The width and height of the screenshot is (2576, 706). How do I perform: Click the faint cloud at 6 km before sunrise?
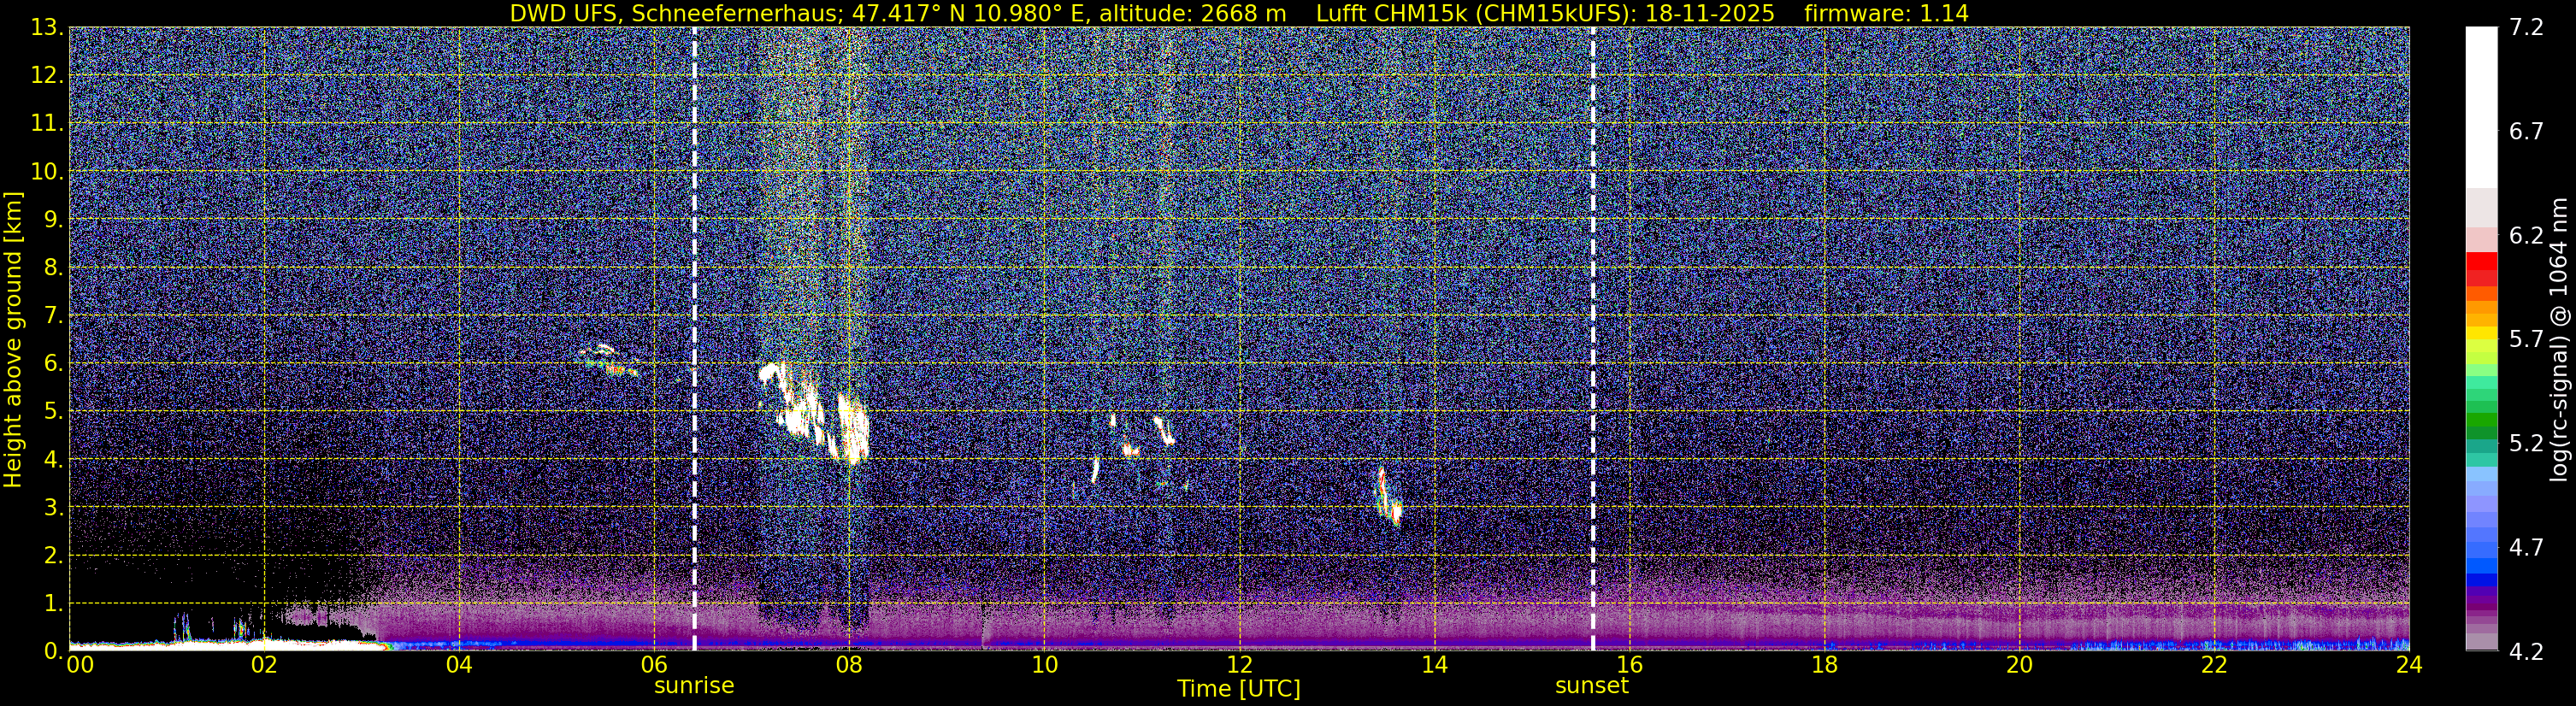(609, 359)
